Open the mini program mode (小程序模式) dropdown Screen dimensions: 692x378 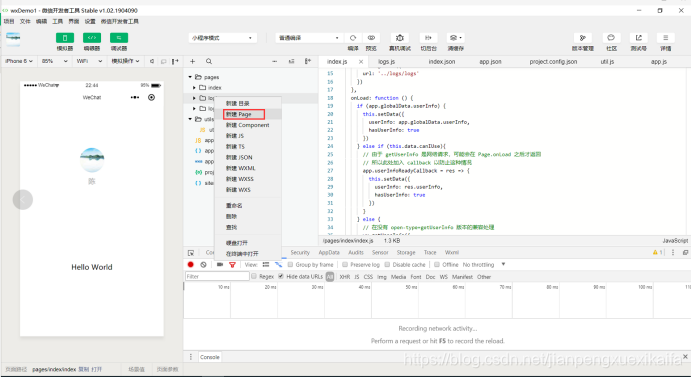tap(222, 38)
